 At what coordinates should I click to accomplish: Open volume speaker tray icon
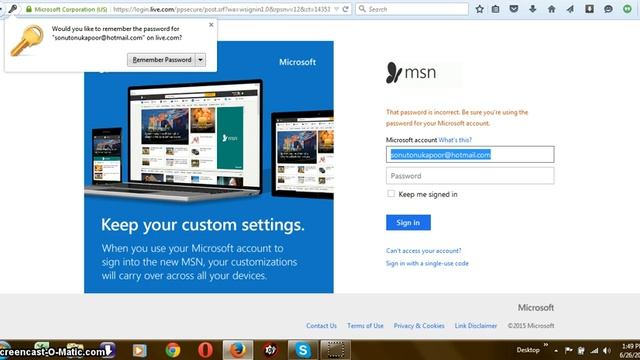pyautogui.click(x=607, y=351)
